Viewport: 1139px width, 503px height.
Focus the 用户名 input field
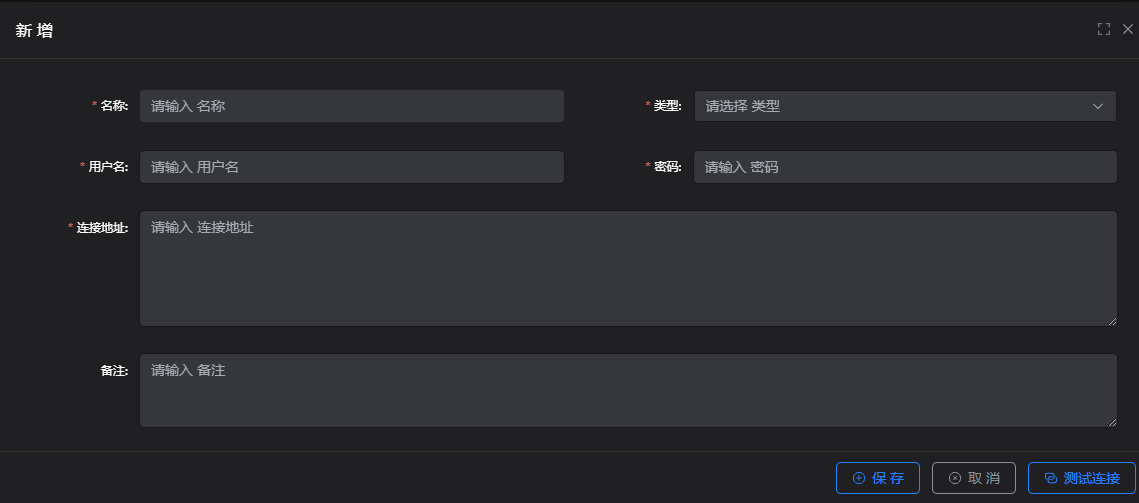coord(351,167)
